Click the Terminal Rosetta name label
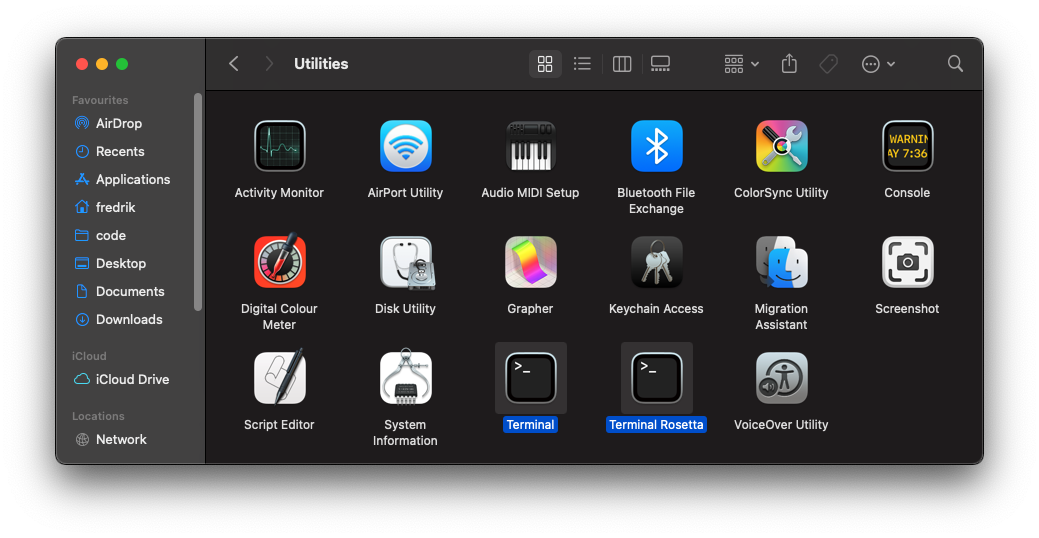 tap(657, 425)
